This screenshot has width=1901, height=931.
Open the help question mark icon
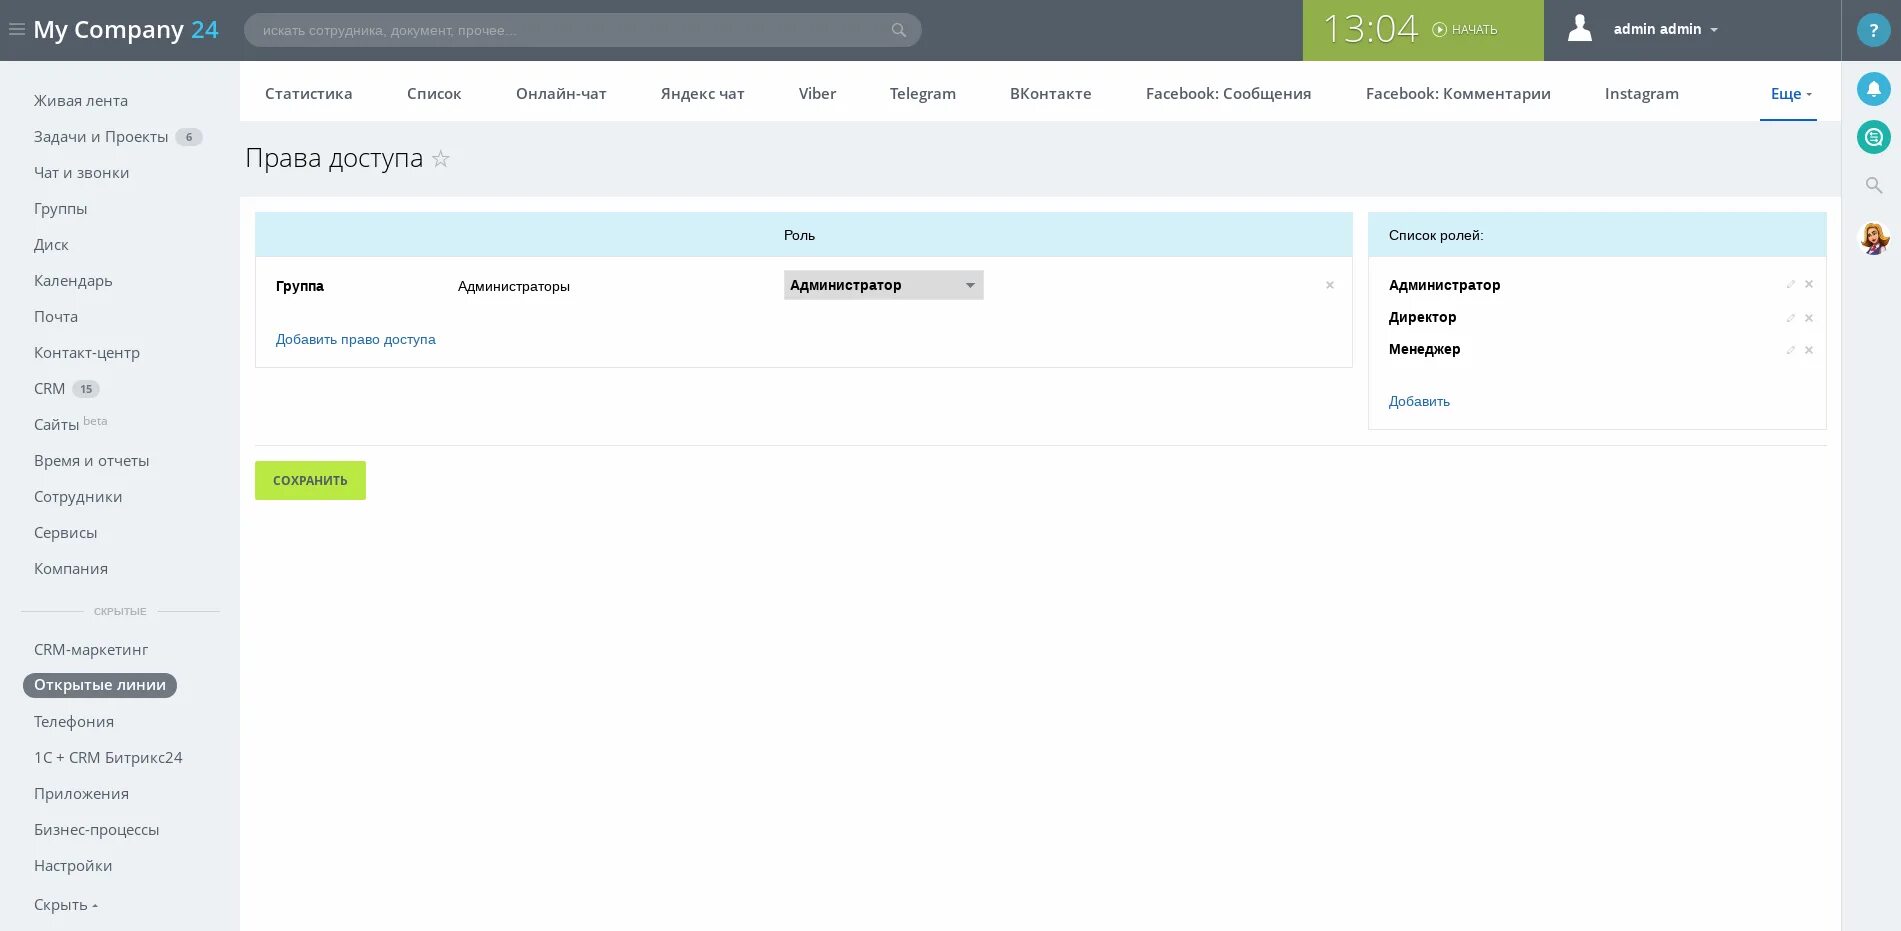1873,30
